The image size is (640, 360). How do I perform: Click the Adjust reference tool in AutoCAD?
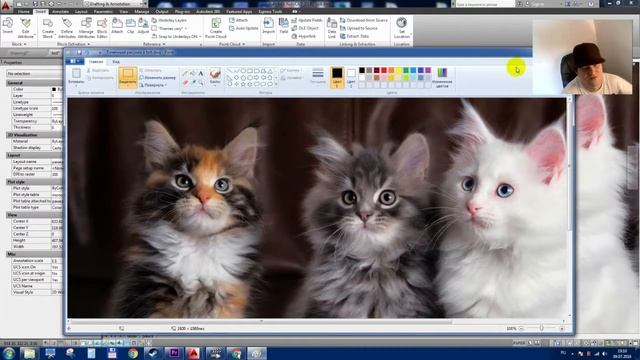[x=143, y=26]
